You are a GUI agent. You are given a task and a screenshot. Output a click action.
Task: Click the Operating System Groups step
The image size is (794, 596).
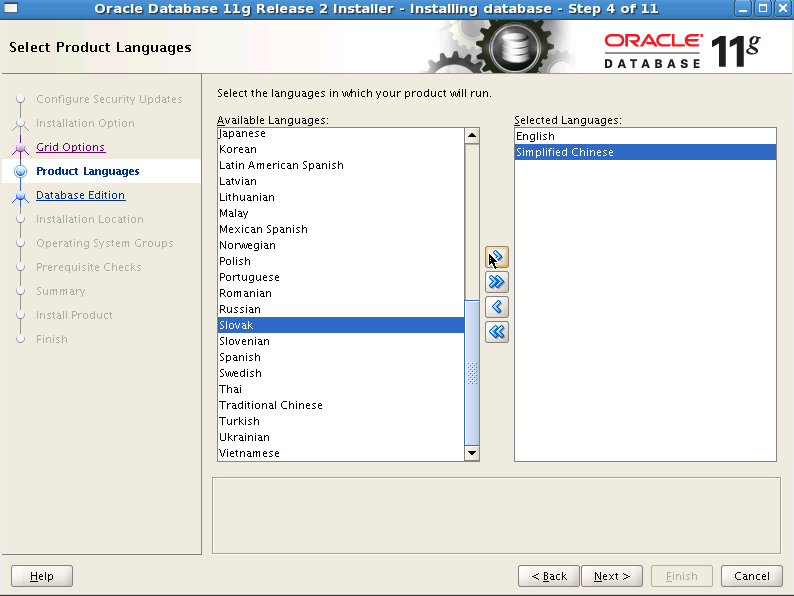[104, 243]
